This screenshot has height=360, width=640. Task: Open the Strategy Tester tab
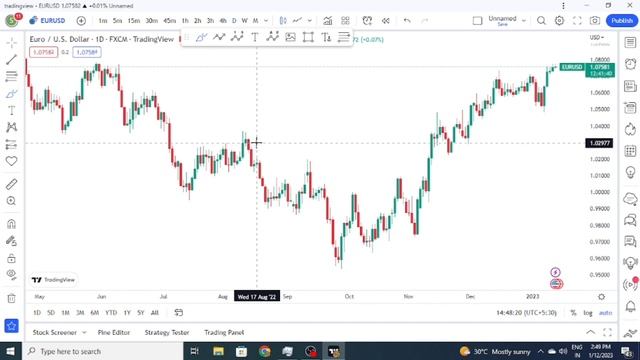(x=167, y=333)
